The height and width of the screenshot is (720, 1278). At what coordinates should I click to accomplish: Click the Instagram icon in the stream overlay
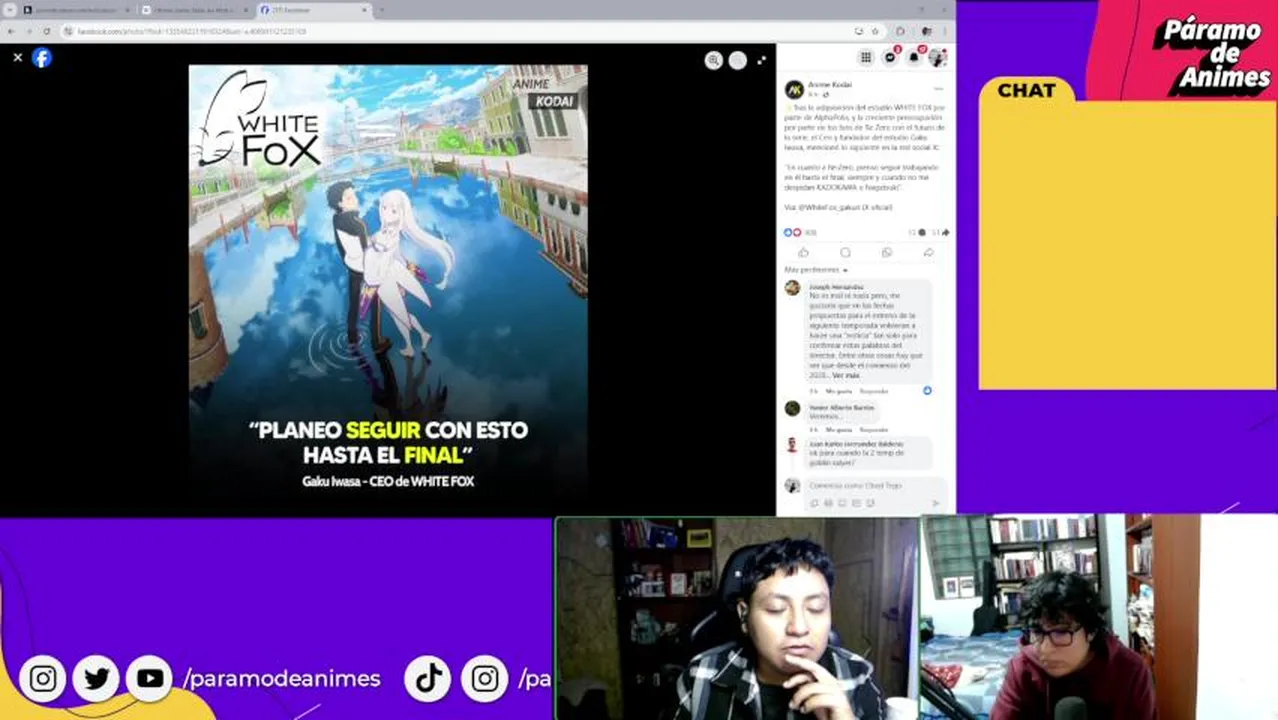coord(43,679)
